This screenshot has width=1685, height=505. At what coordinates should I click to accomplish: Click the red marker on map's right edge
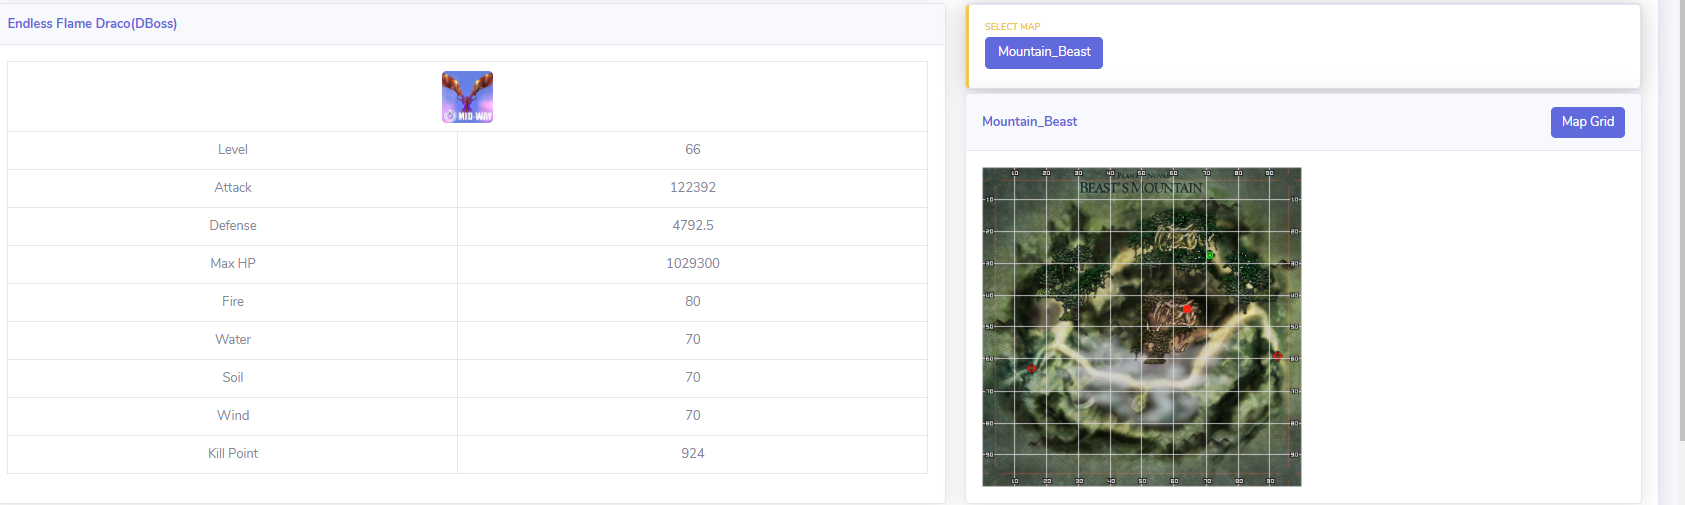[x=1277, y=355]
